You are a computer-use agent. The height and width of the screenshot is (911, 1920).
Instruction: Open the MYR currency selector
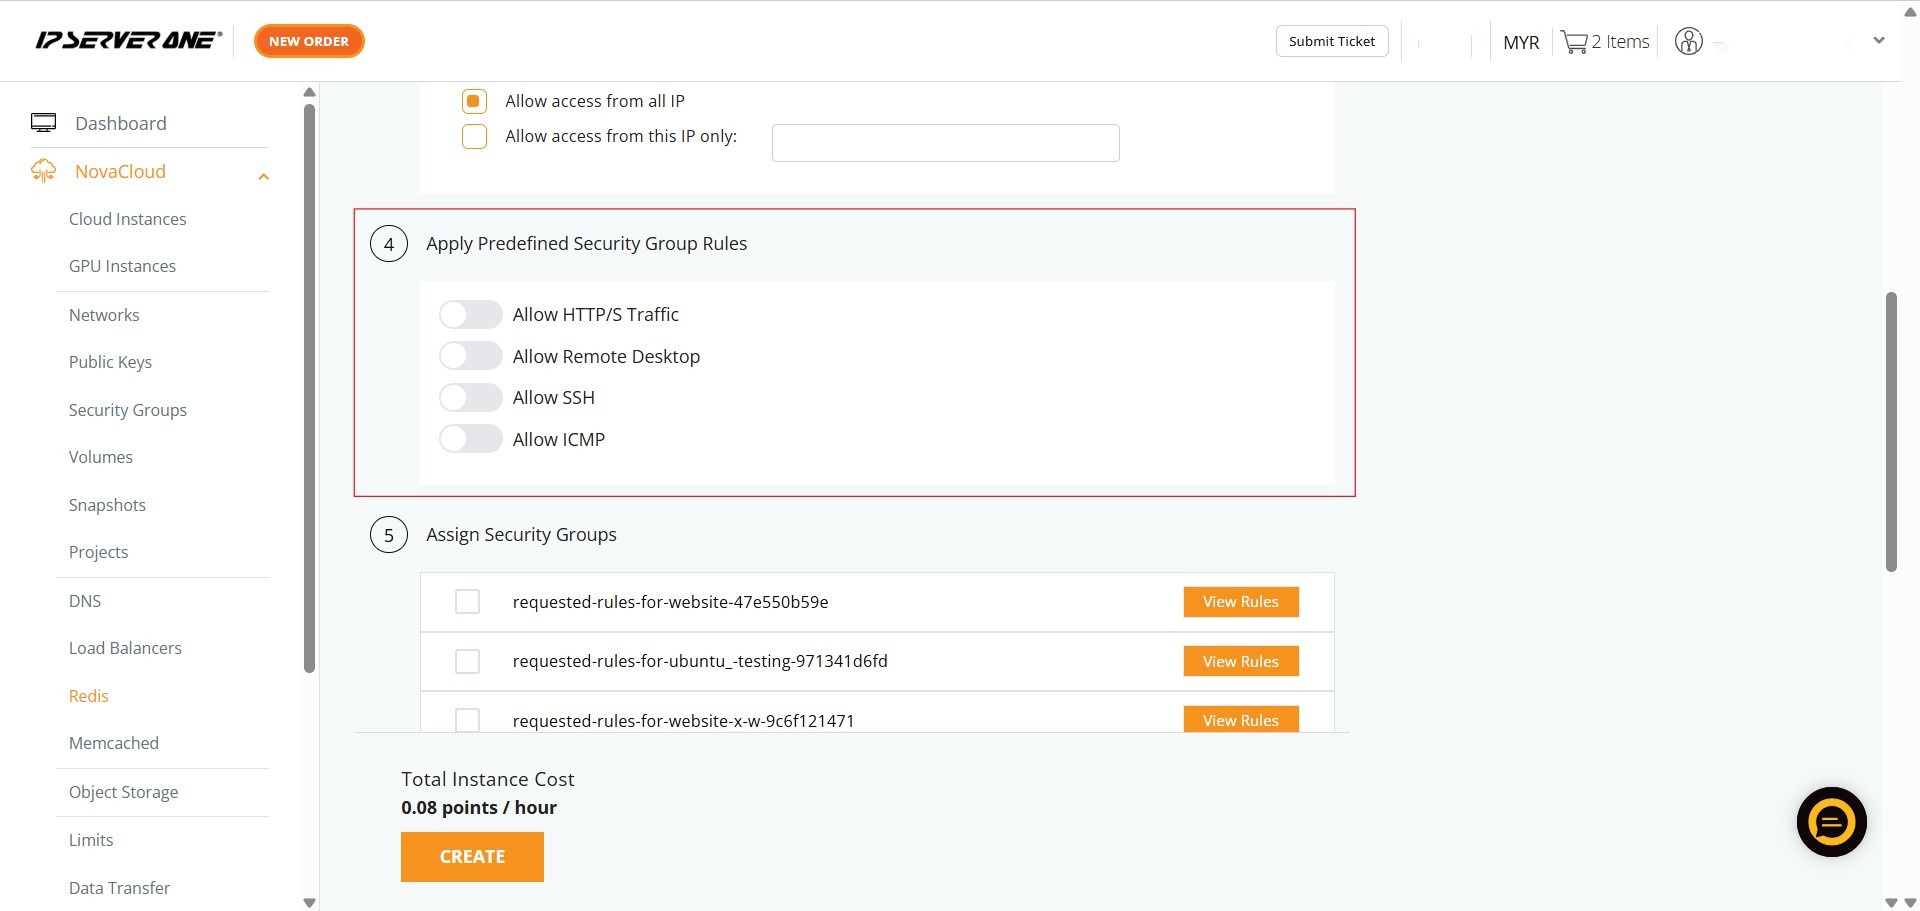(1520, 42)
